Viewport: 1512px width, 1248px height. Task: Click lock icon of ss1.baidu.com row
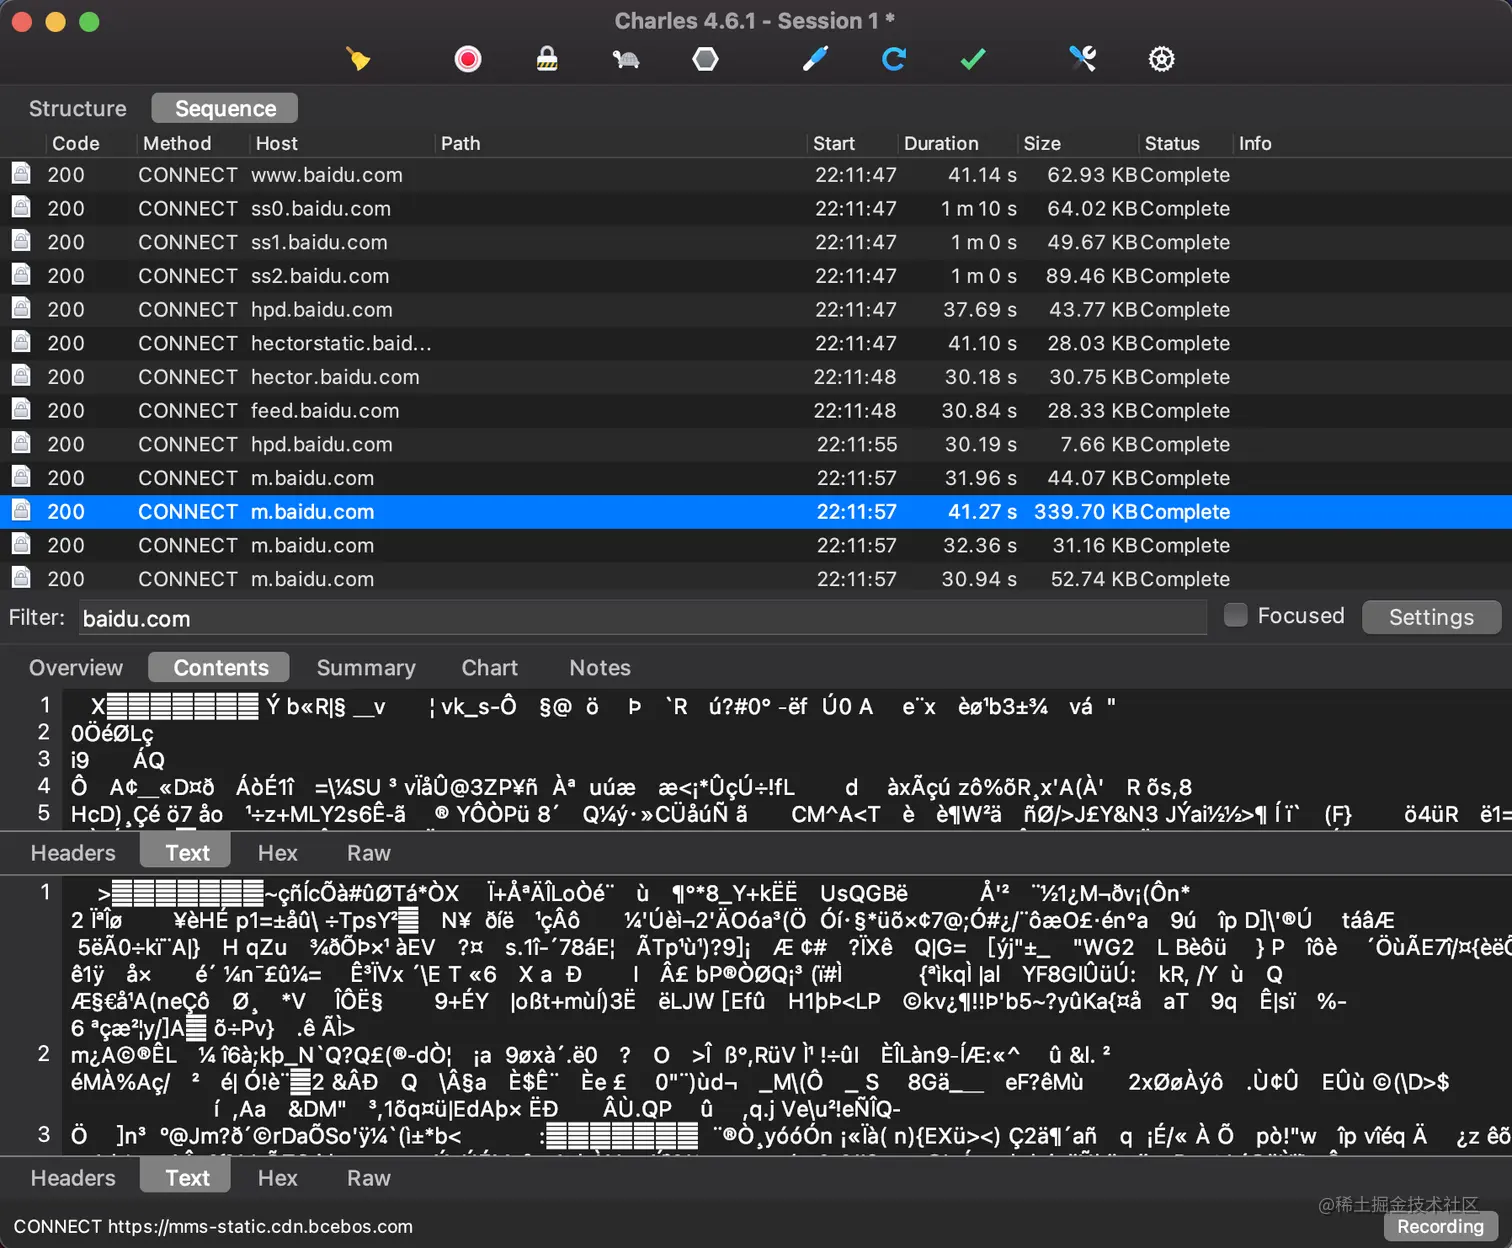pyautogui.click(x=21, y=242)
